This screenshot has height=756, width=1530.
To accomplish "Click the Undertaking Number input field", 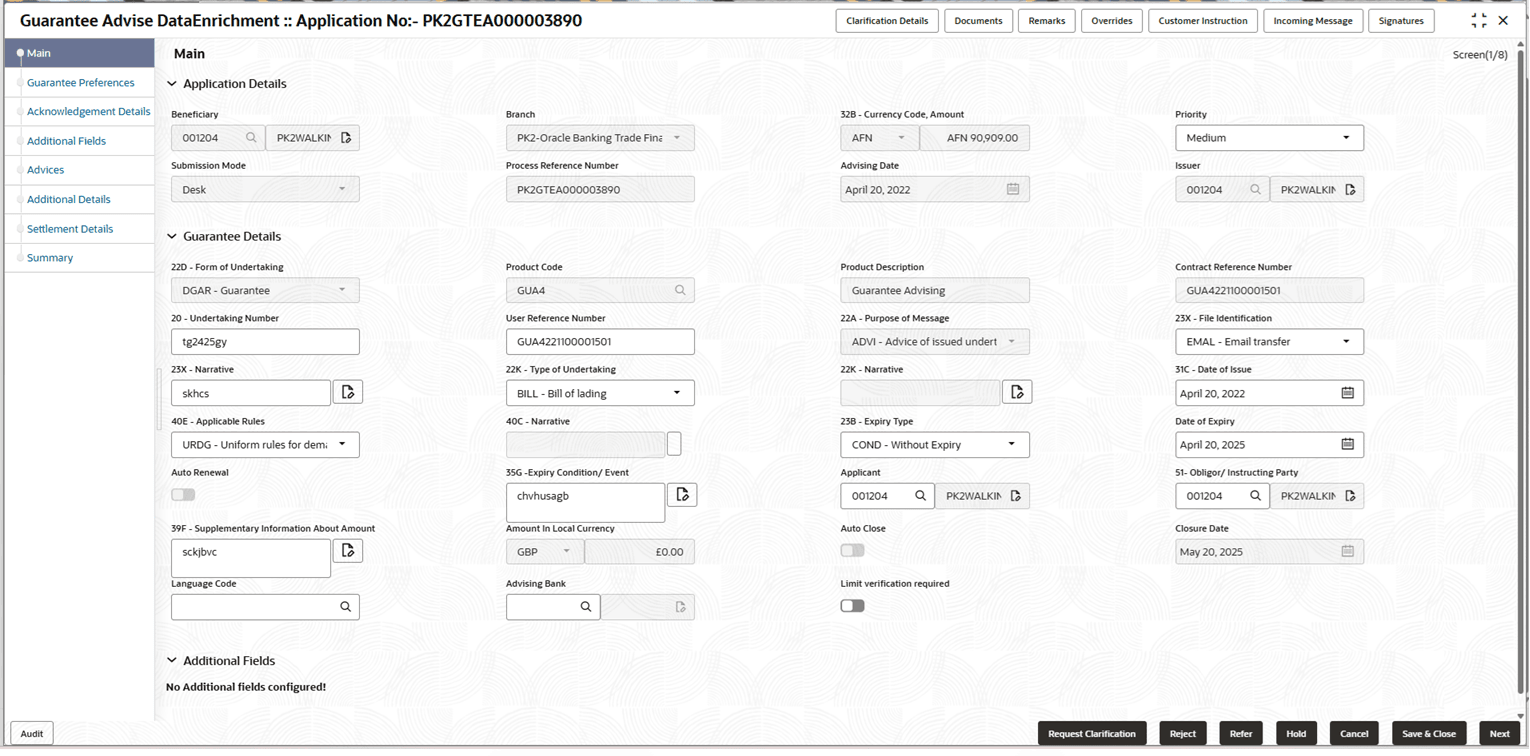I will click(264, 341).
